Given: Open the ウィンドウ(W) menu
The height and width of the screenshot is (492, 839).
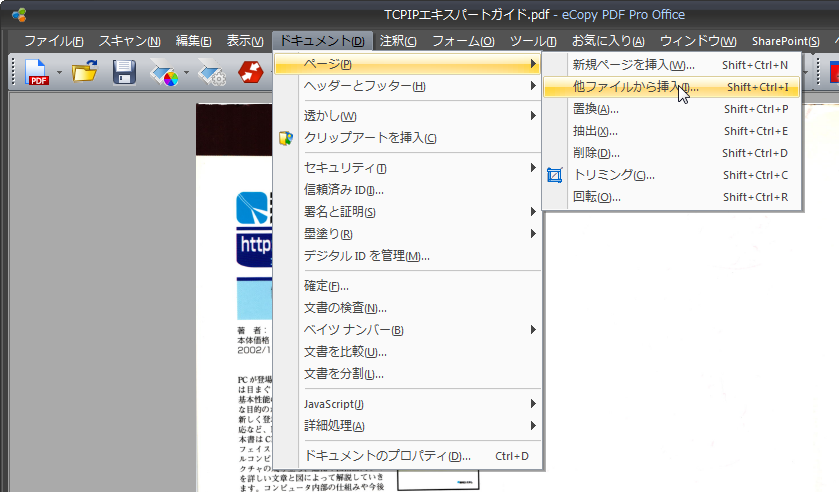Looking at the screenshot, I should point(698,41).
